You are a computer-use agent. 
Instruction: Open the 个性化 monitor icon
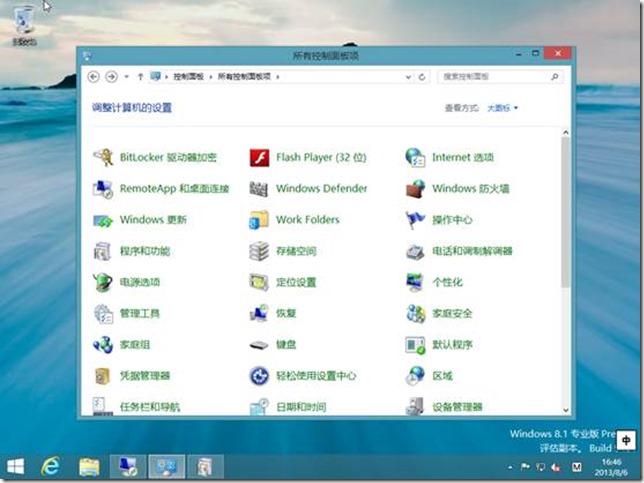415,282
